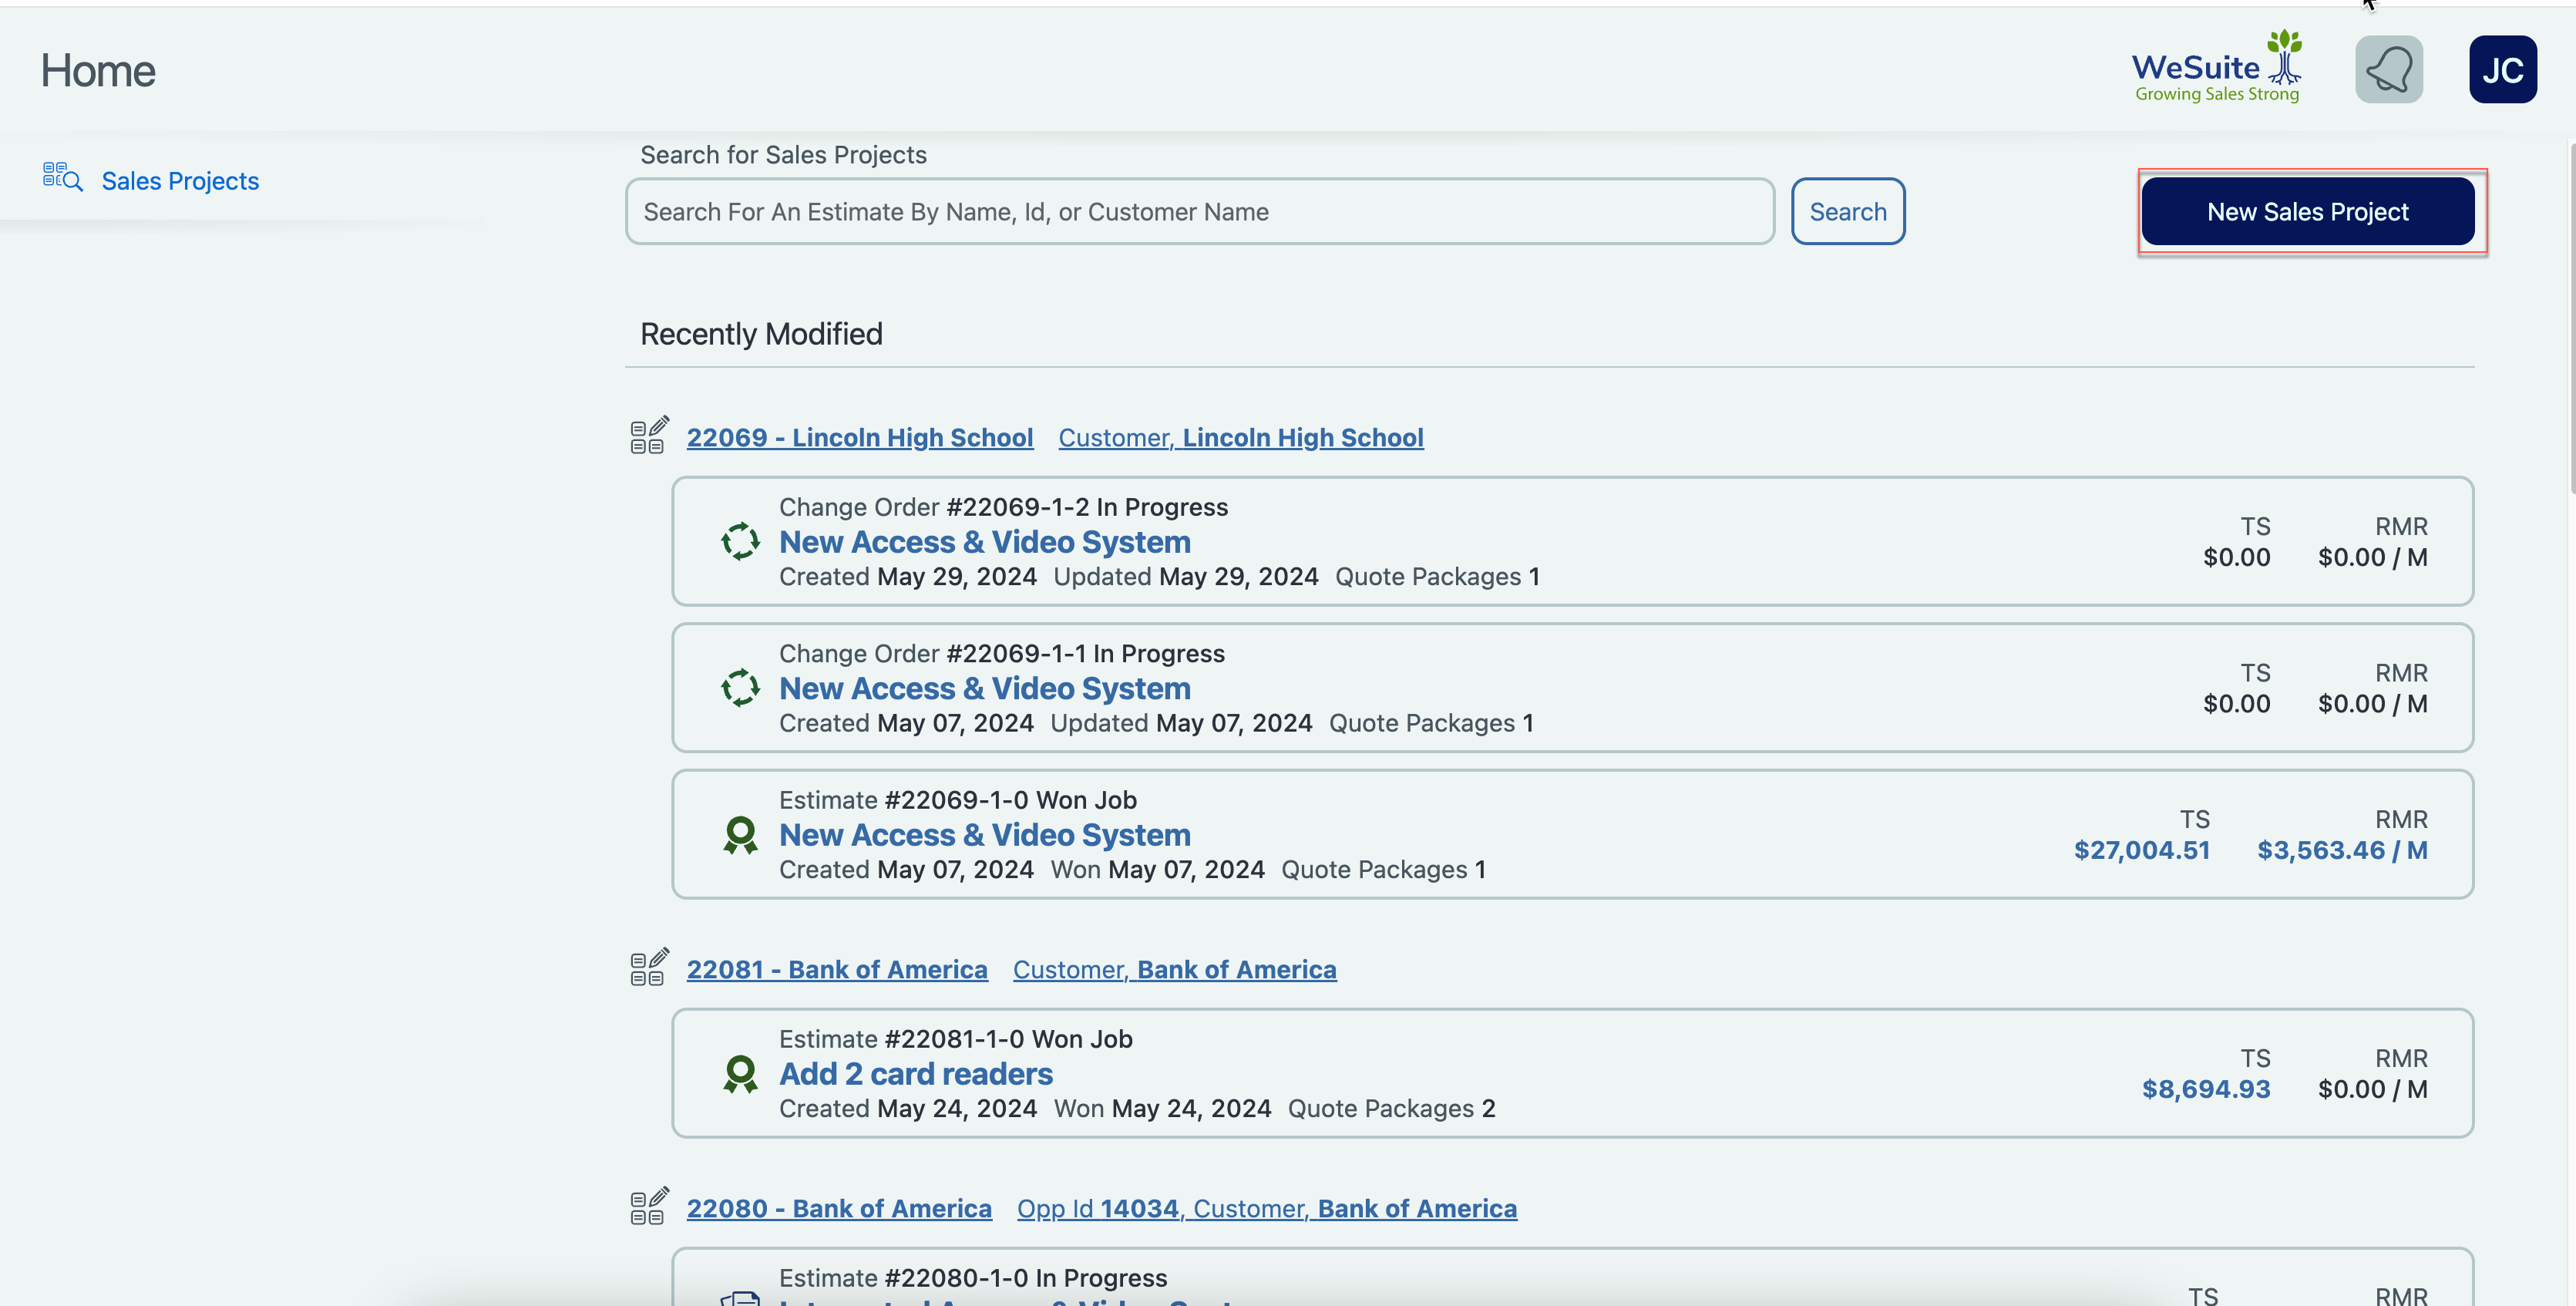Open project 22080 - Bank of America link
The width and height of the screenshot is (2576, 1306).
(x=839, y=1208)
